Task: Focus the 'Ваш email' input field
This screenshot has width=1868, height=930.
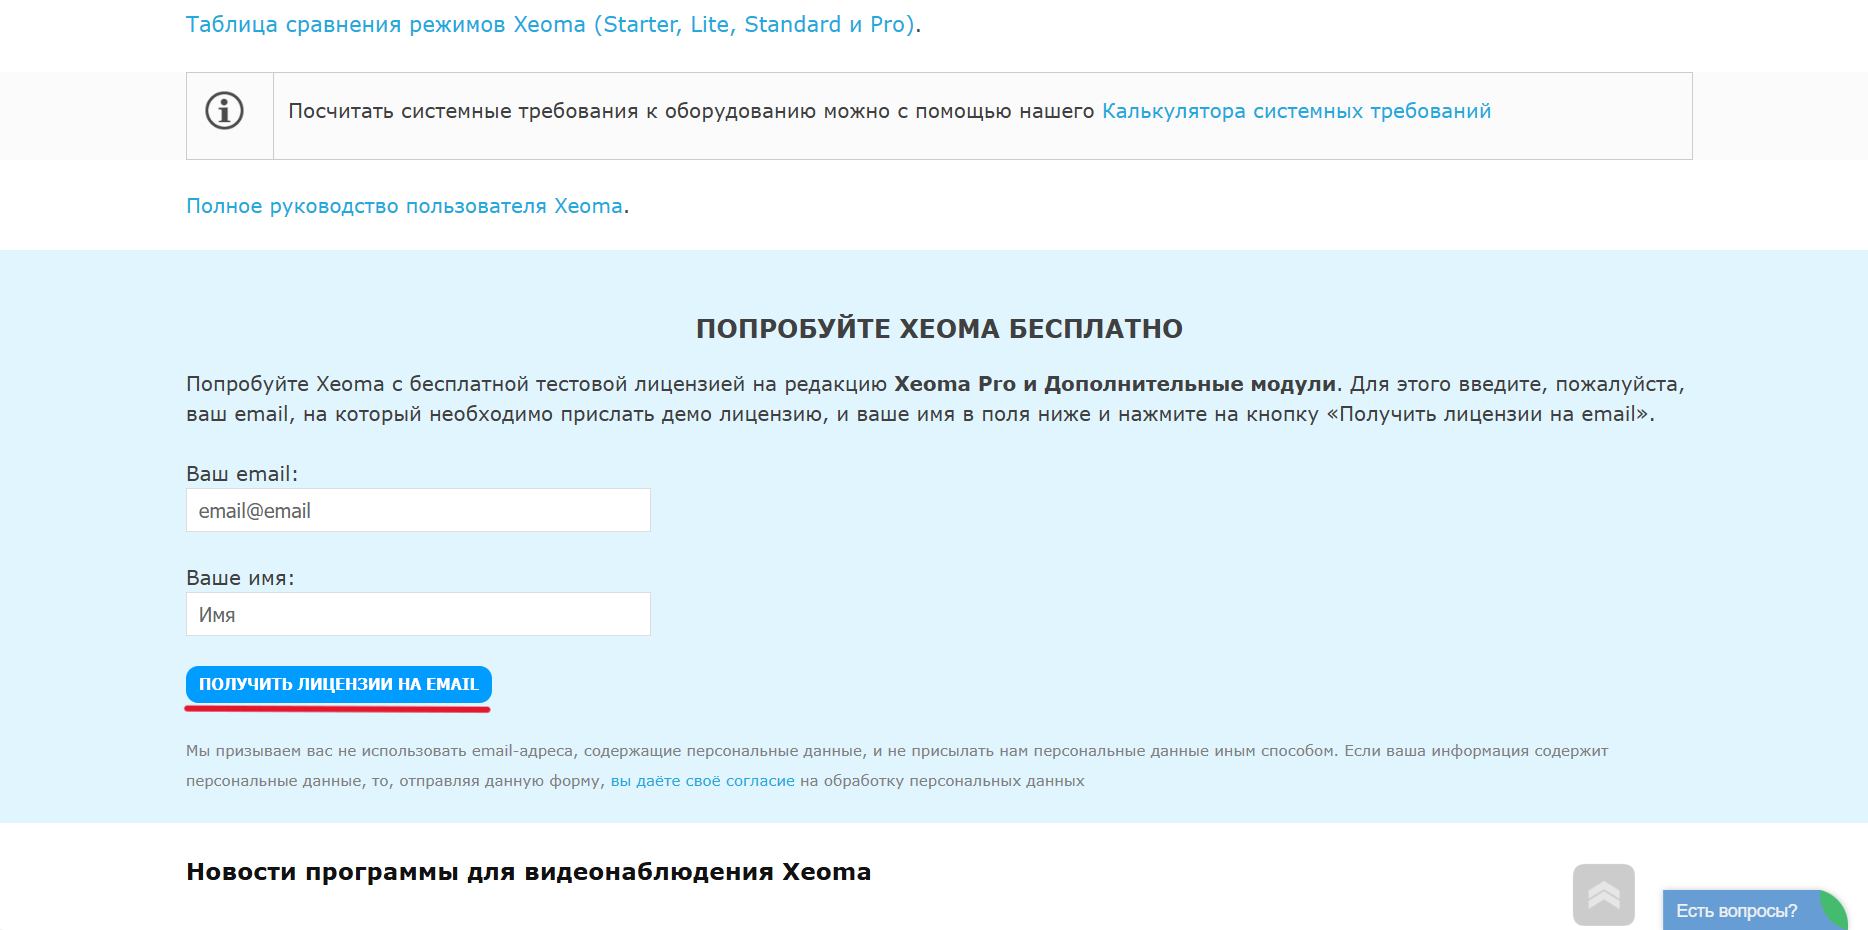Action: (418, 511)
